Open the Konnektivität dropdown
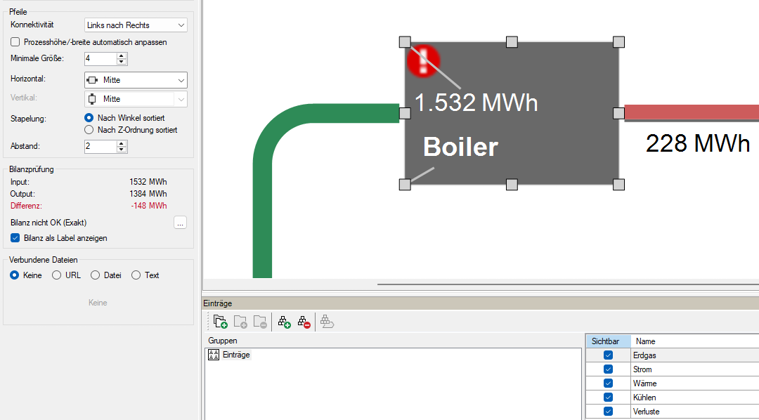 pos(136,25)
